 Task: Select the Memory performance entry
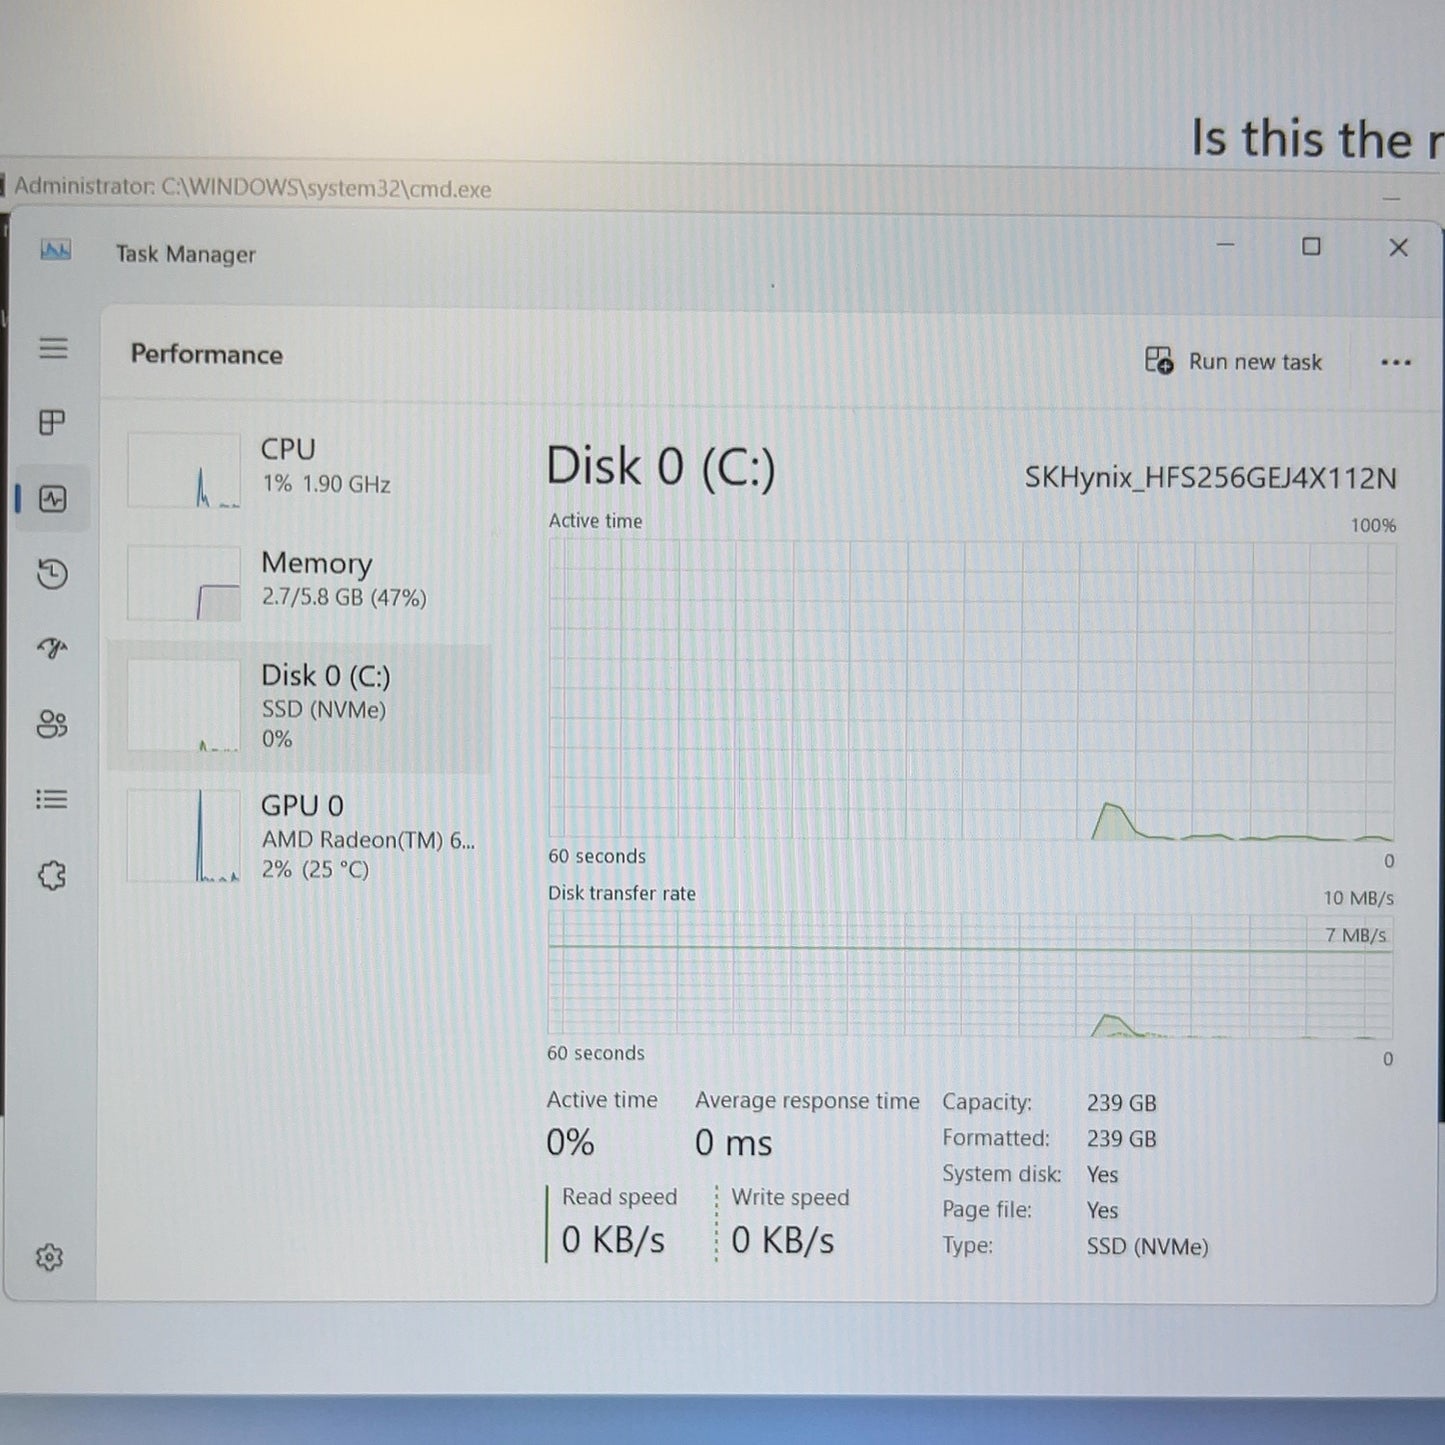pyautogui.click(x=299, y=582)
